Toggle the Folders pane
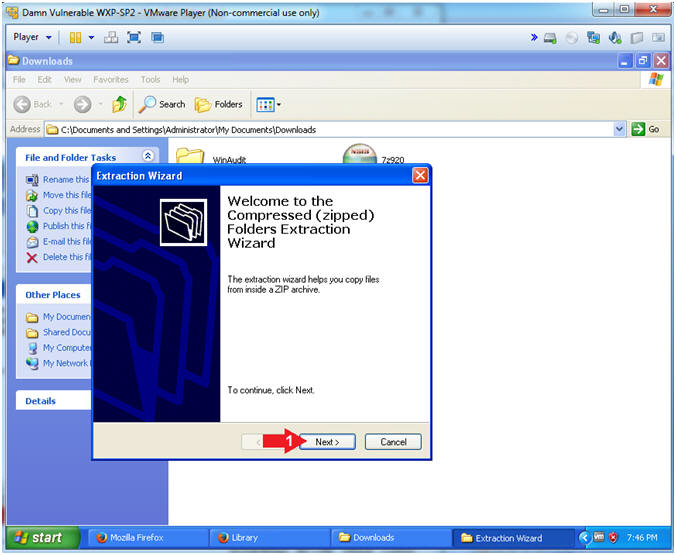 pos(219,104)
